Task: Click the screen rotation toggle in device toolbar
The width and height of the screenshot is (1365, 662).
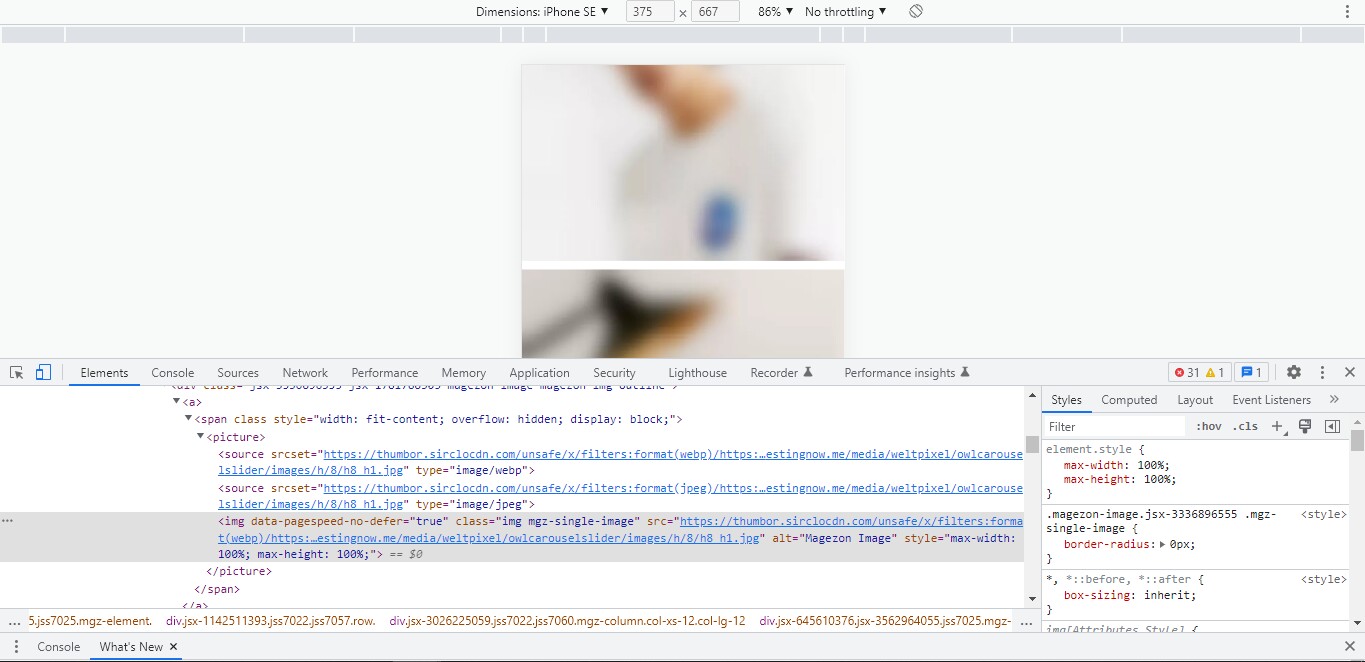Action: [x=915, y=11]
